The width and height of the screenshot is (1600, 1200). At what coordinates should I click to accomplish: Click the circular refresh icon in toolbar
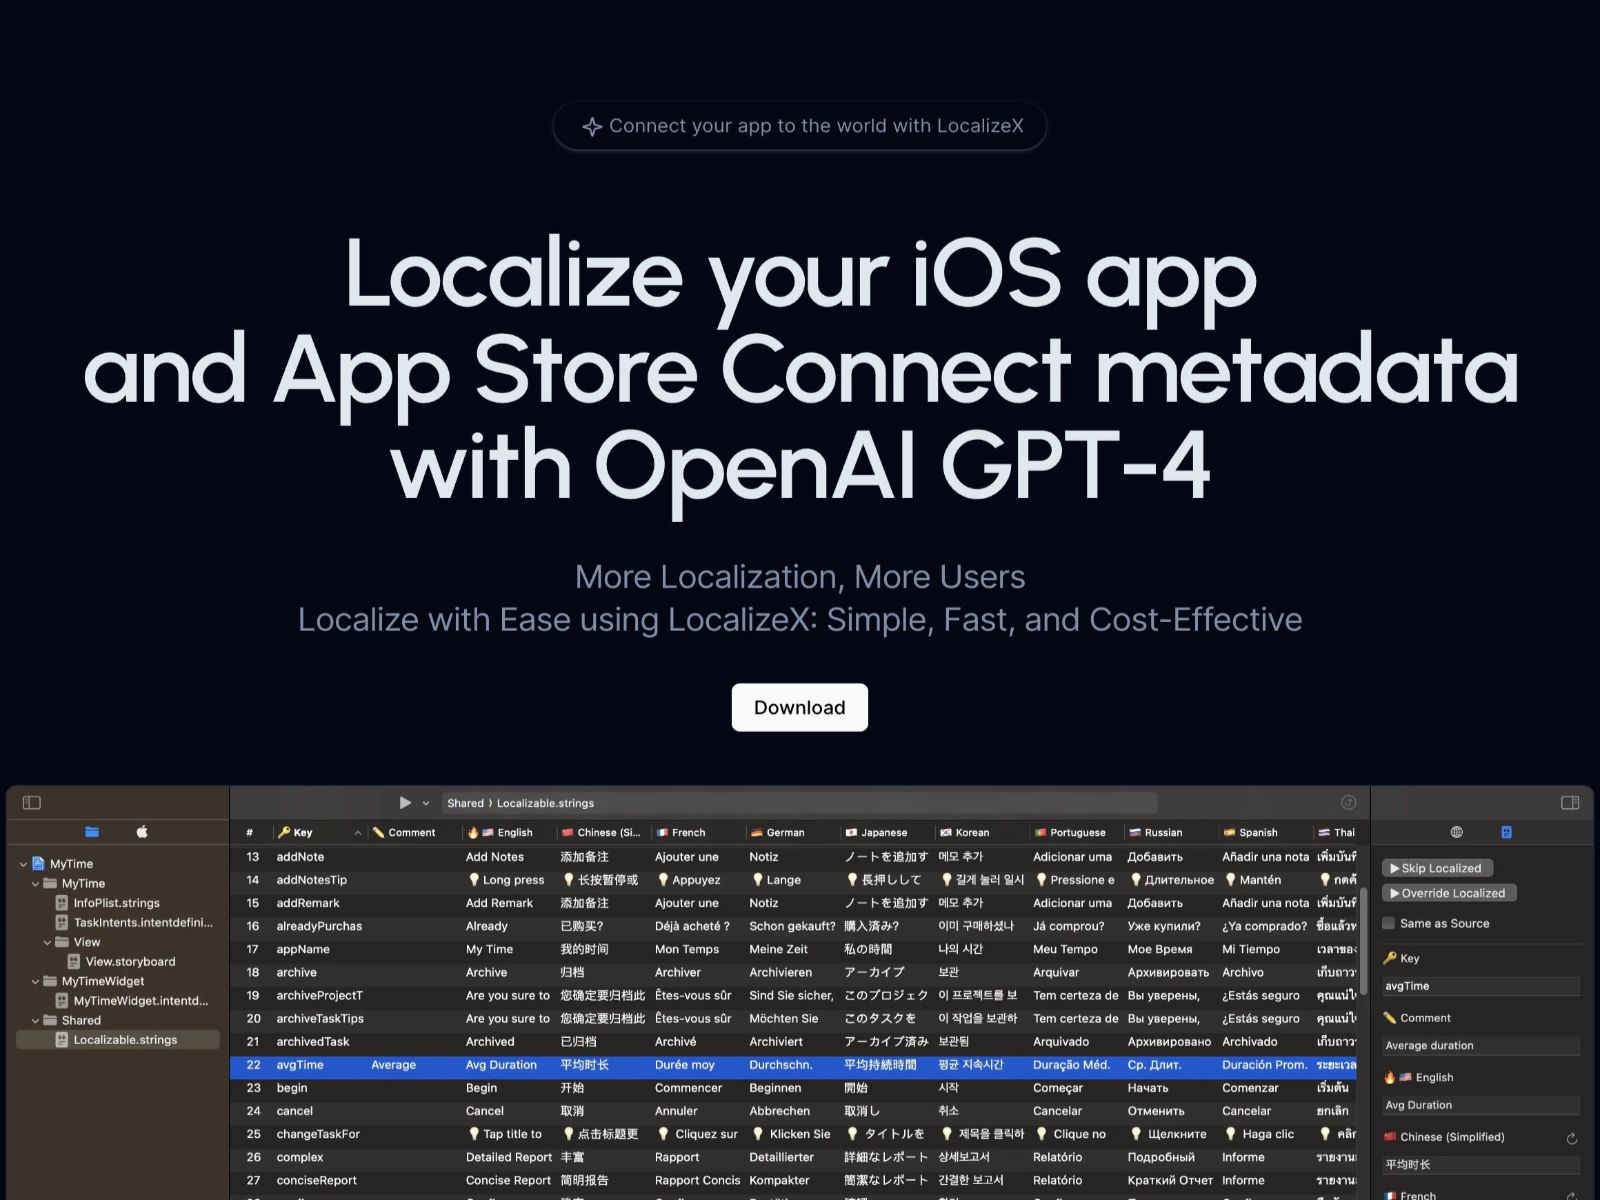point(1348,802)
